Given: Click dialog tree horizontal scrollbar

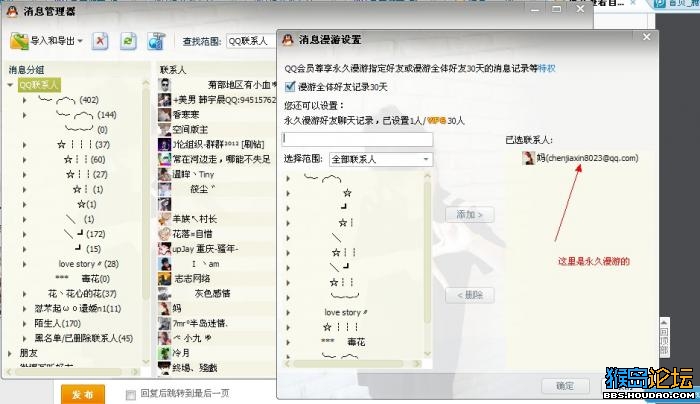Looking at the screenshot, I should click(x=352, y=364).
